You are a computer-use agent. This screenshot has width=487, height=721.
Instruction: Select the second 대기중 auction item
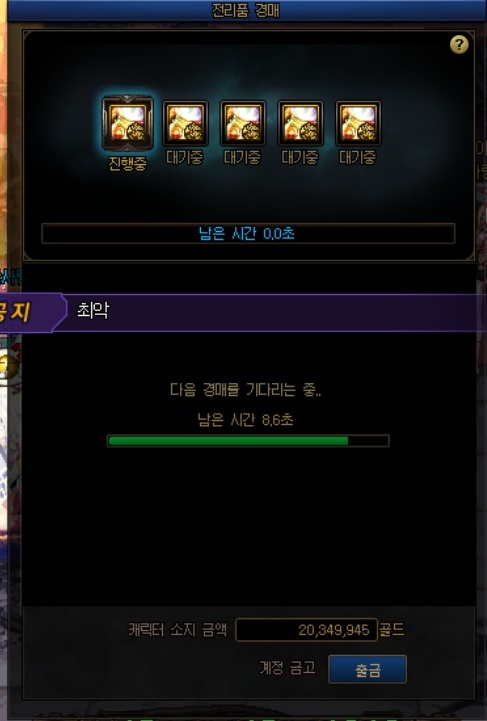point(243,123)
